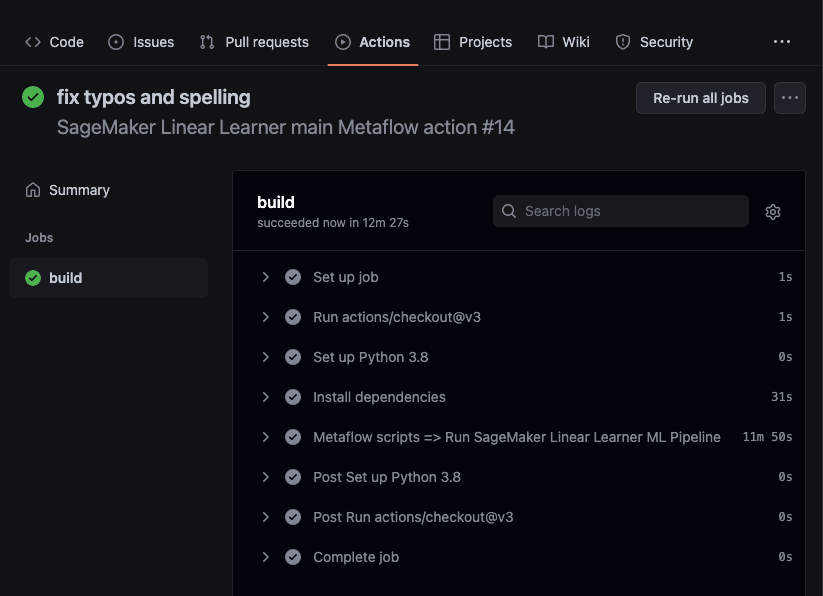Open the repository nav overflow menu
823x596 pixels.
pos(782,42)
